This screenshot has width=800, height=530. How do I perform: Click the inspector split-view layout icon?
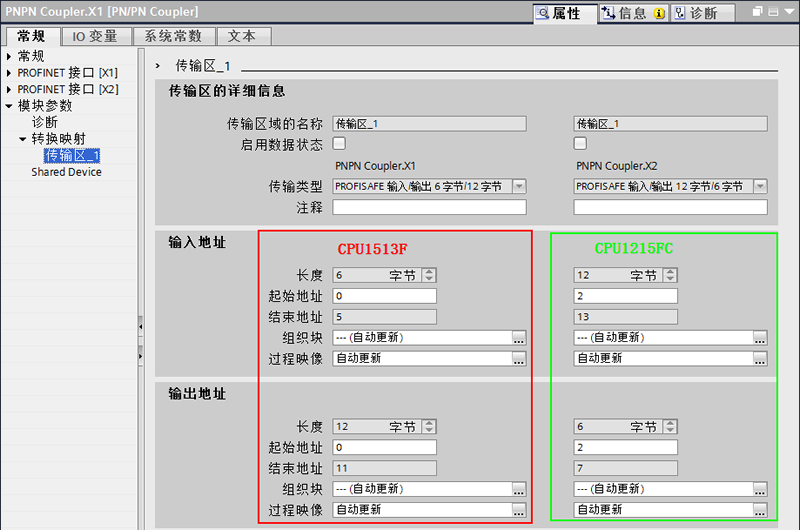(773, 11)
